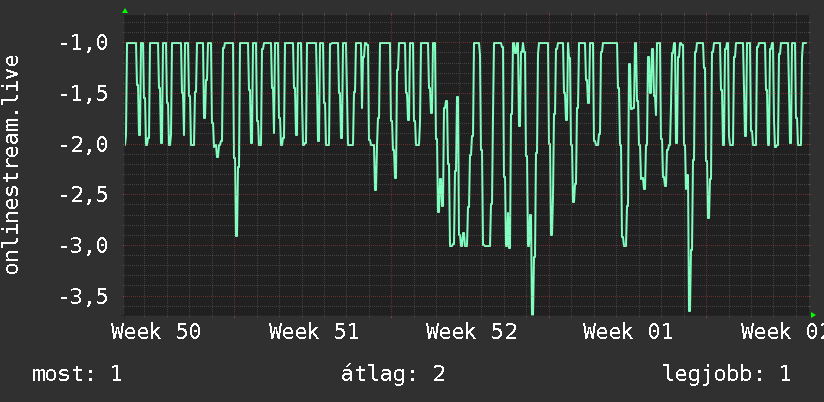Image resolution: width=824 pixels, height=402 pixels.
Task: Click the 'most: 1' statistic
Action: pyautogui.click(x=77, y=374)
